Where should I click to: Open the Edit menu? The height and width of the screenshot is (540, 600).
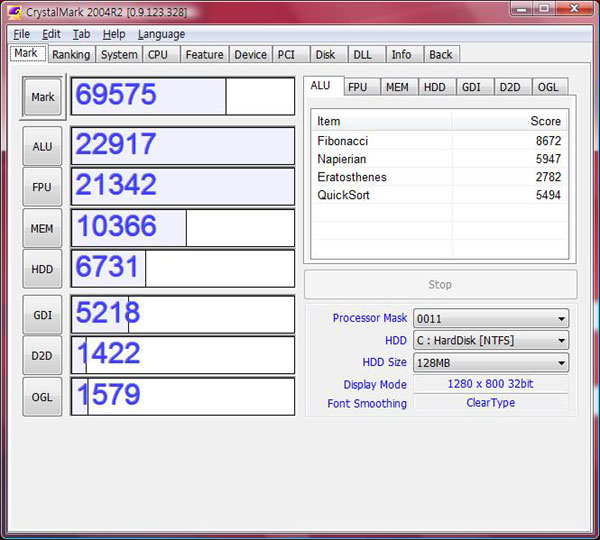(x=51, y=34)
